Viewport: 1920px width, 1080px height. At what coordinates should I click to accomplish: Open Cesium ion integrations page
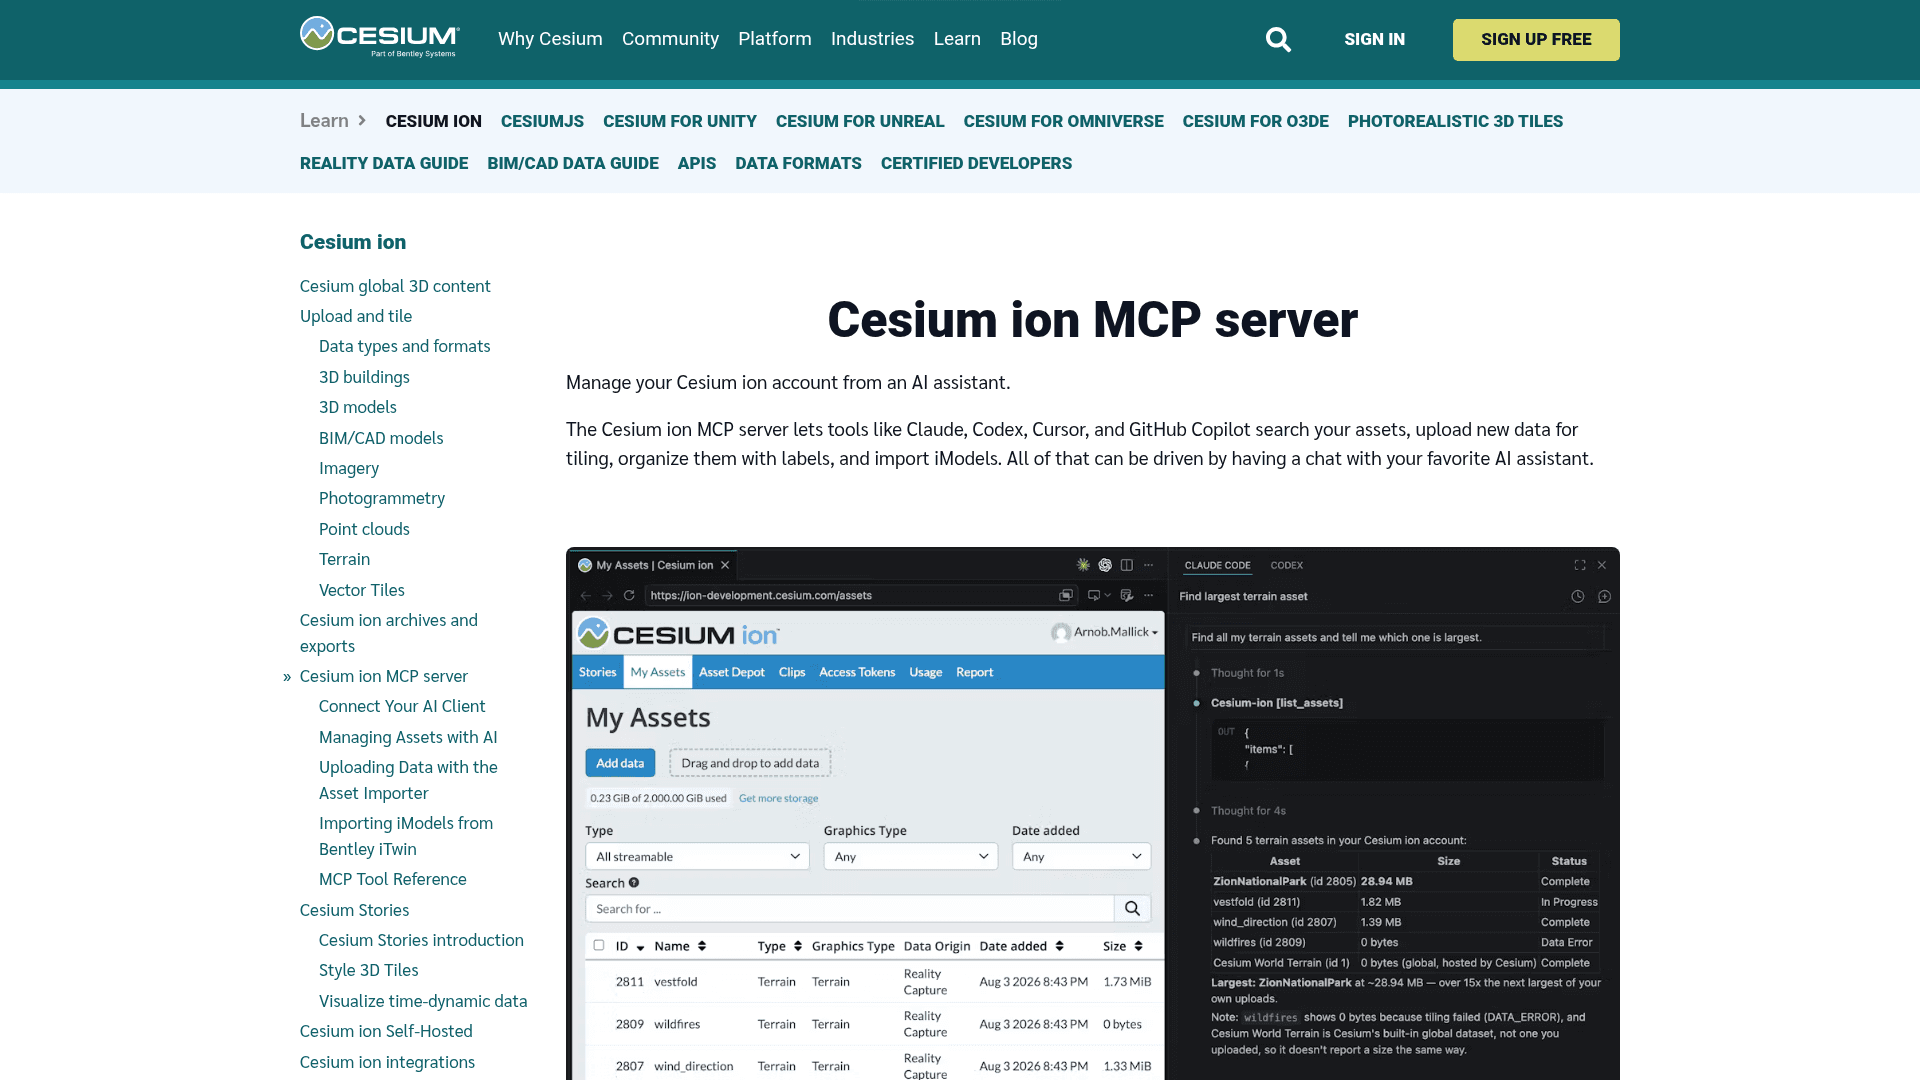click(x=387, y=1062)
